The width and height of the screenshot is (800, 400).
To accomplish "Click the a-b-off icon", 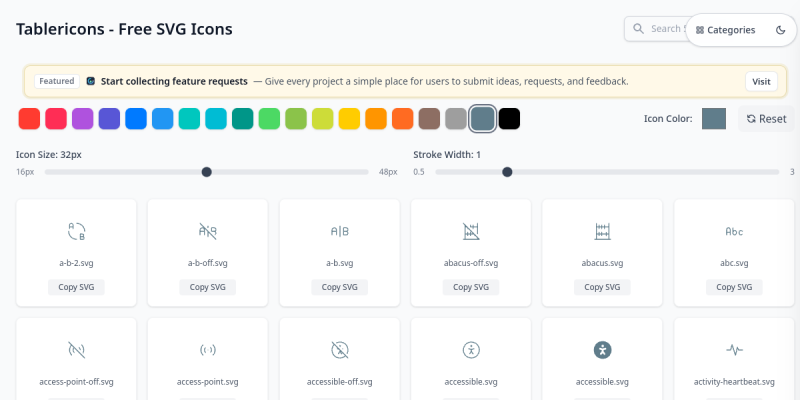I will (x=208, y=231).
